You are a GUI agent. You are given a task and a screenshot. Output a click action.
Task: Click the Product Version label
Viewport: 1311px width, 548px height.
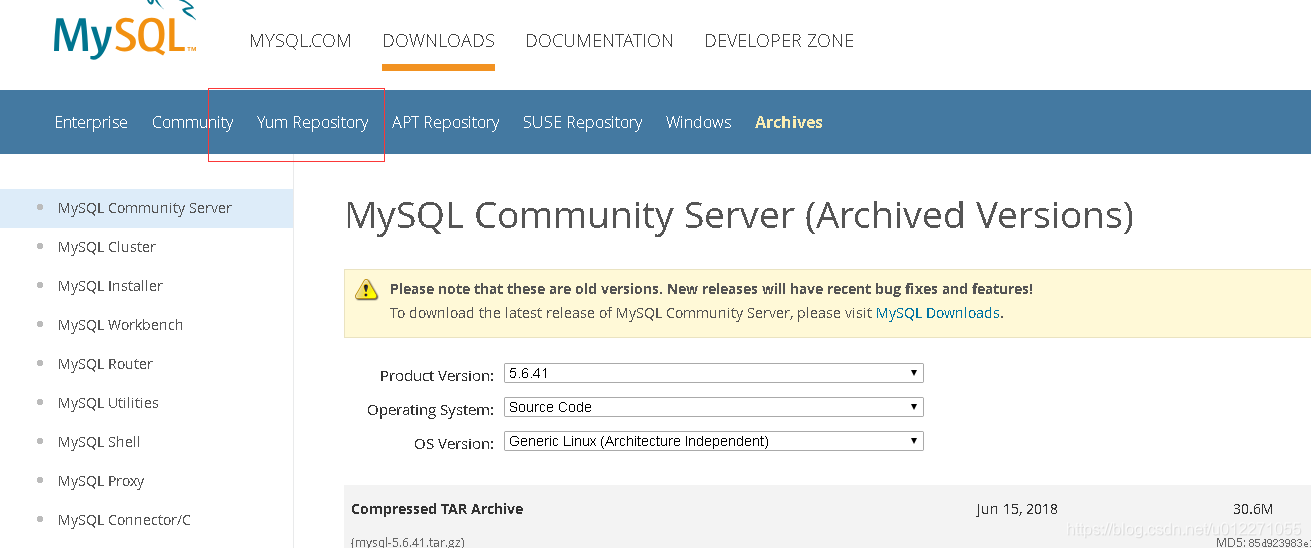[x=437, y=376]
